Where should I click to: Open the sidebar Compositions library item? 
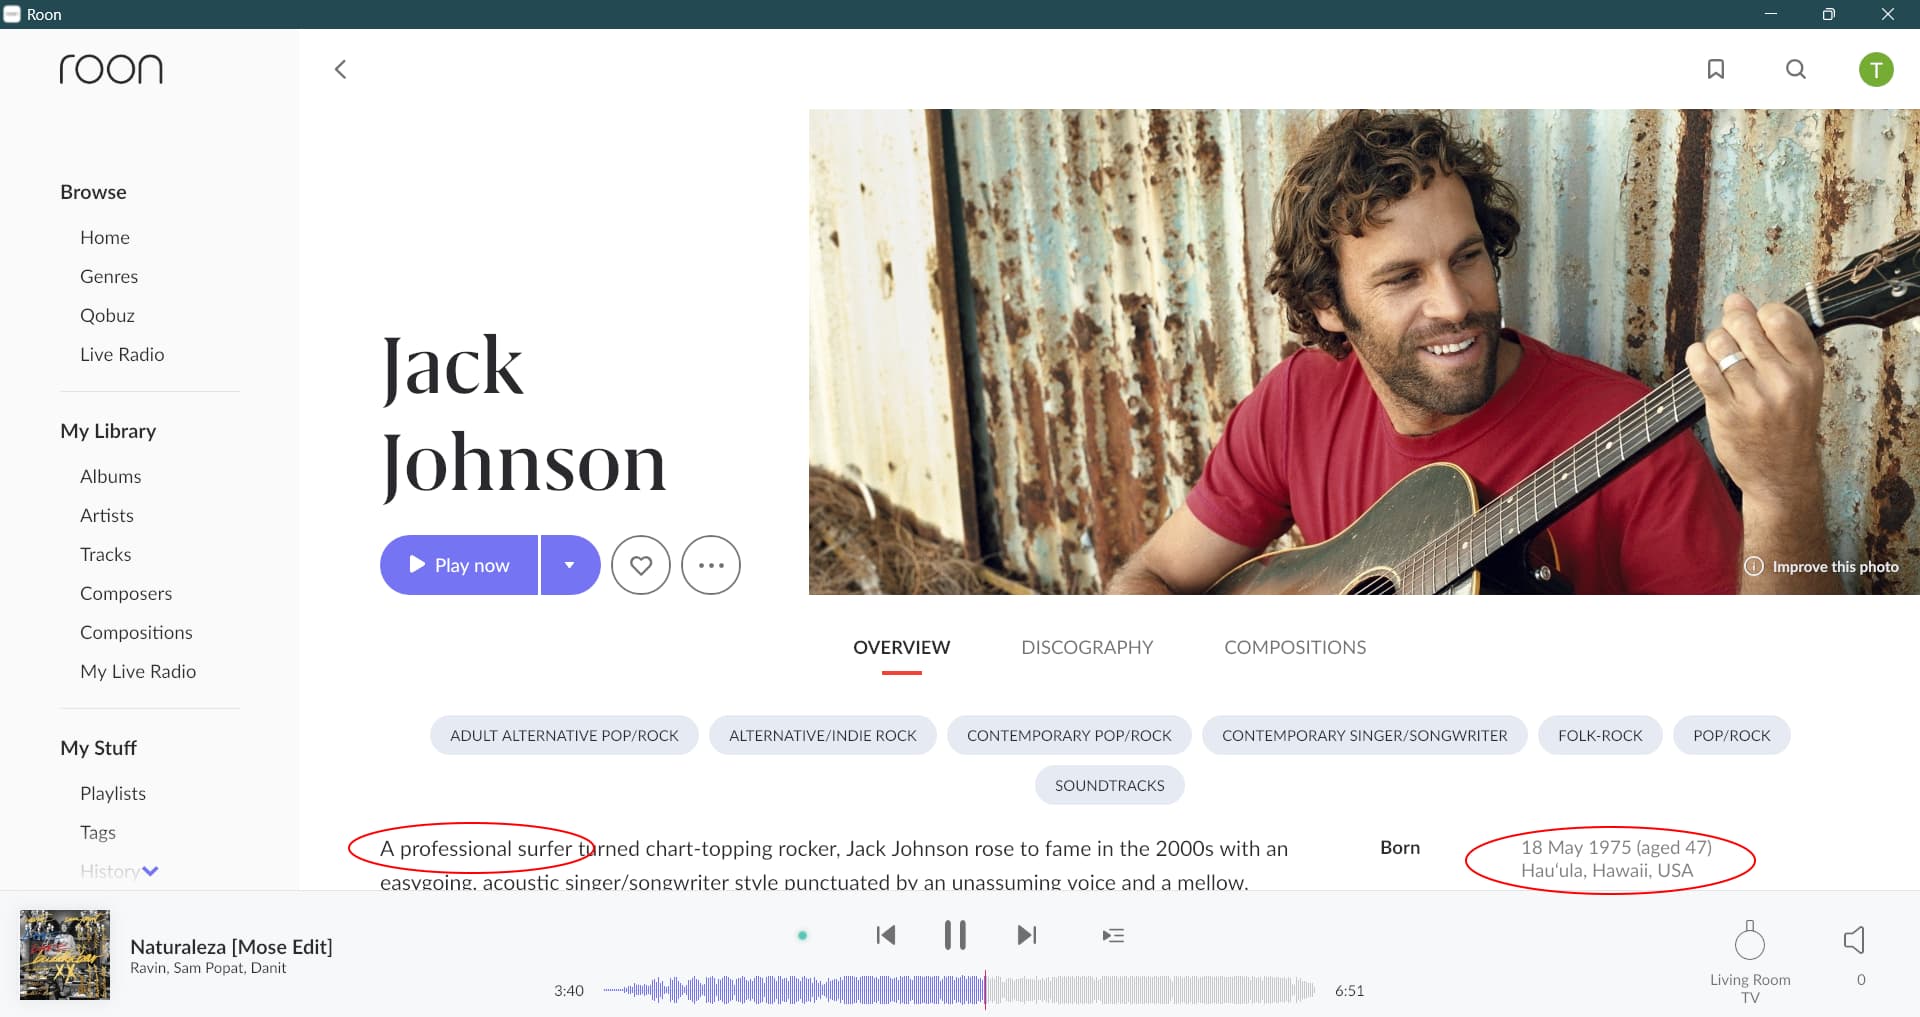(x=136, y=632)
